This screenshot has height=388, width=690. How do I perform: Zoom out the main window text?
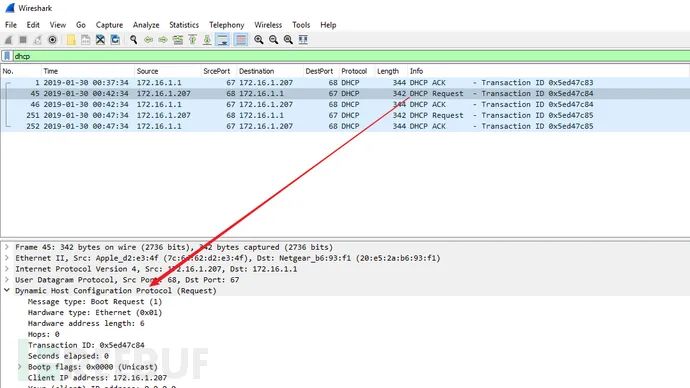click(x=273, y=40)
